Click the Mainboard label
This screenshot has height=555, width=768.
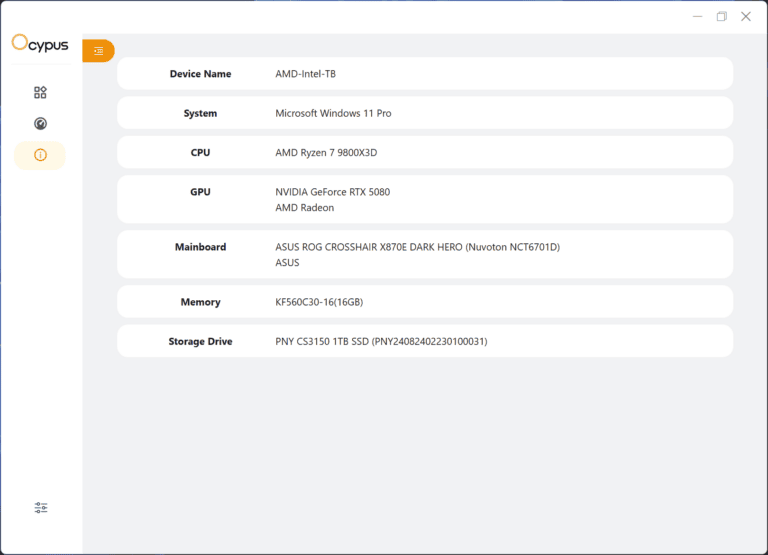tap(200, 247)
